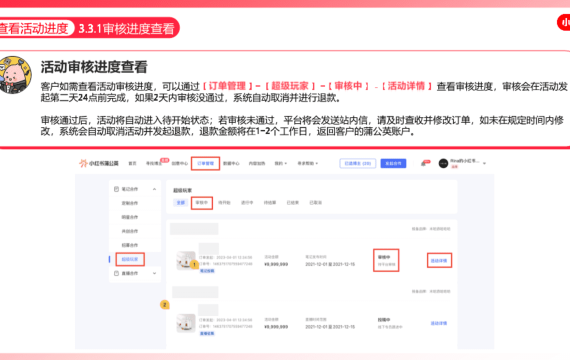Click the 投稿中 status text in second order
The height and width of the screenshot is (360, 570).
[x=384, y=320]
